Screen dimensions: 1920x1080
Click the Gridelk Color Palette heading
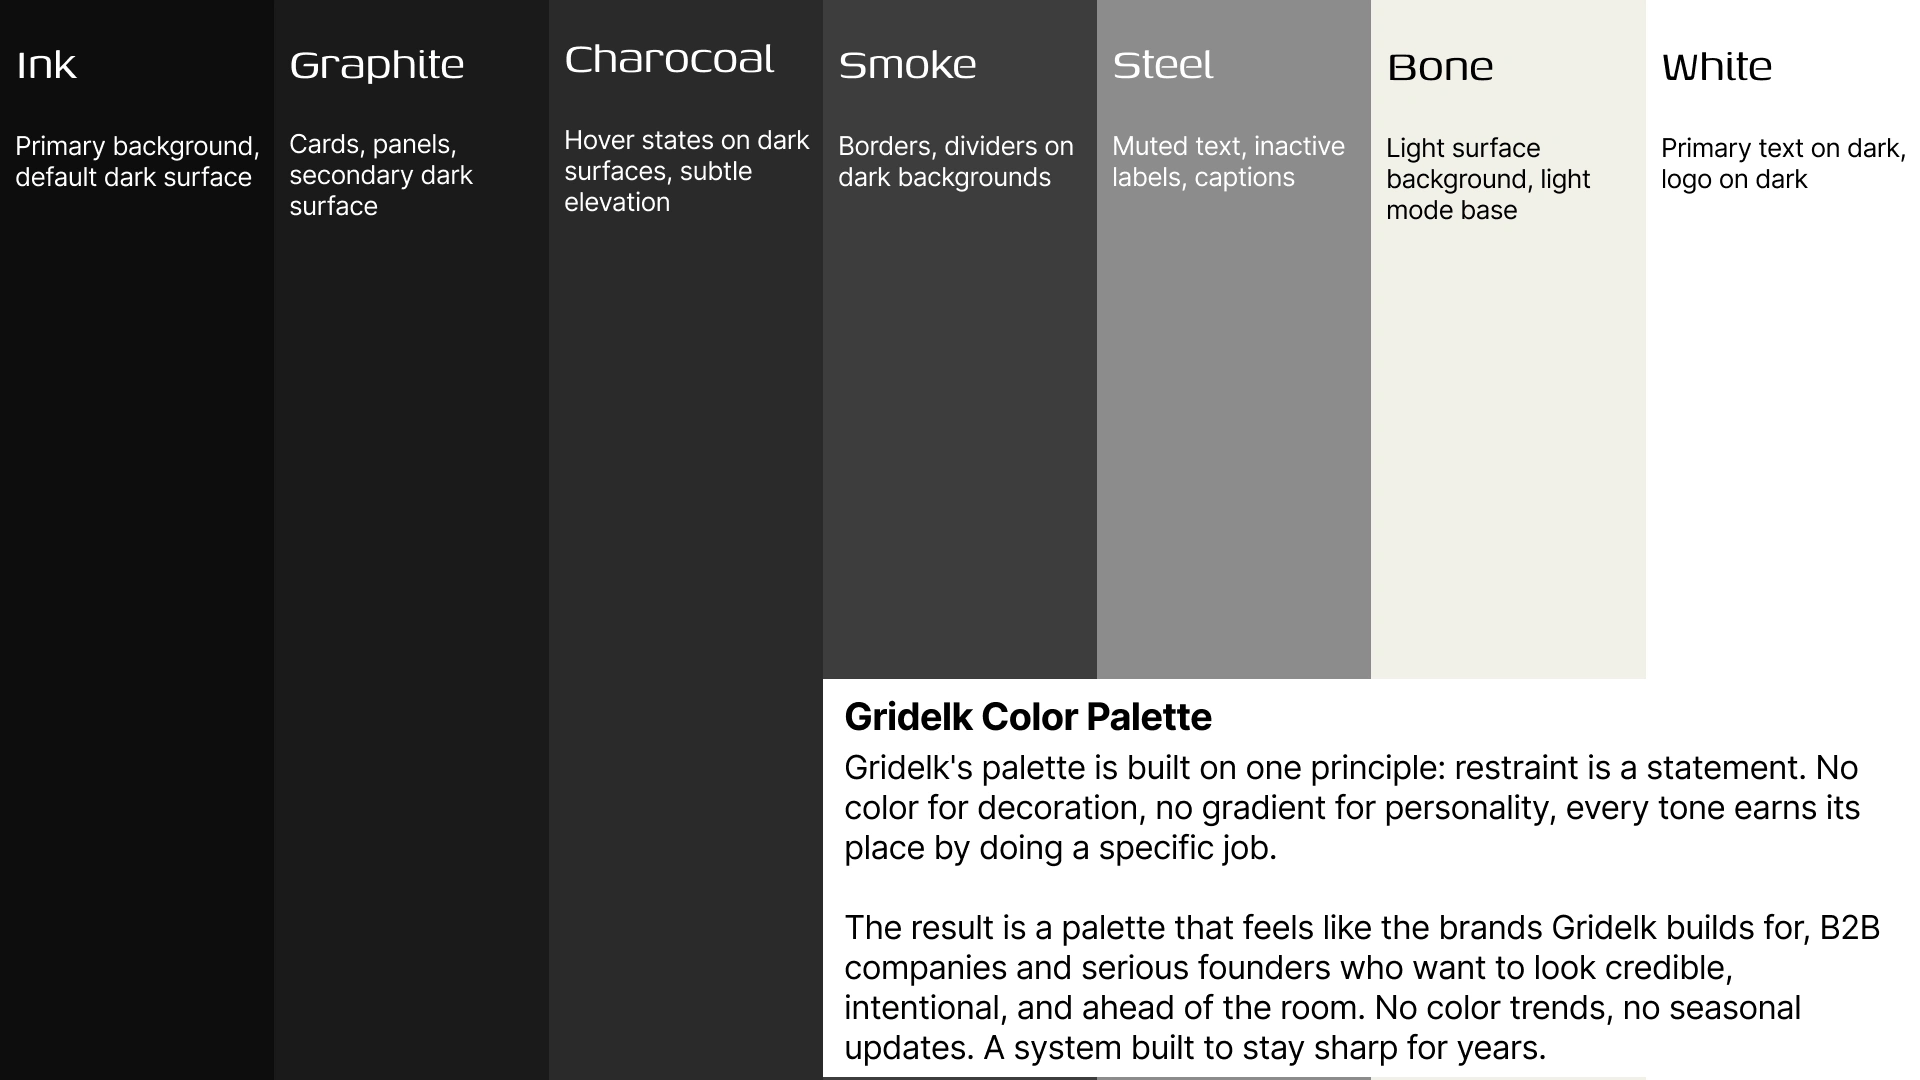[x=1028, y=717]
